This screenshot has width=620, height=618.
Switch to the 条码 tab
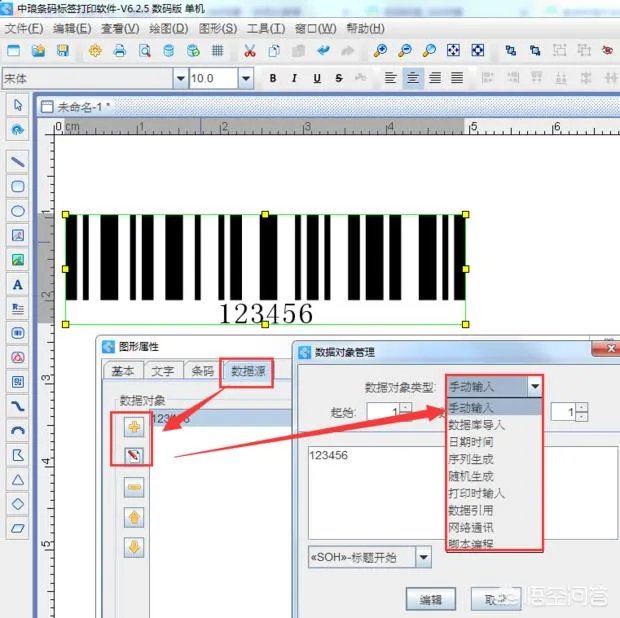[x=202, y=371]
